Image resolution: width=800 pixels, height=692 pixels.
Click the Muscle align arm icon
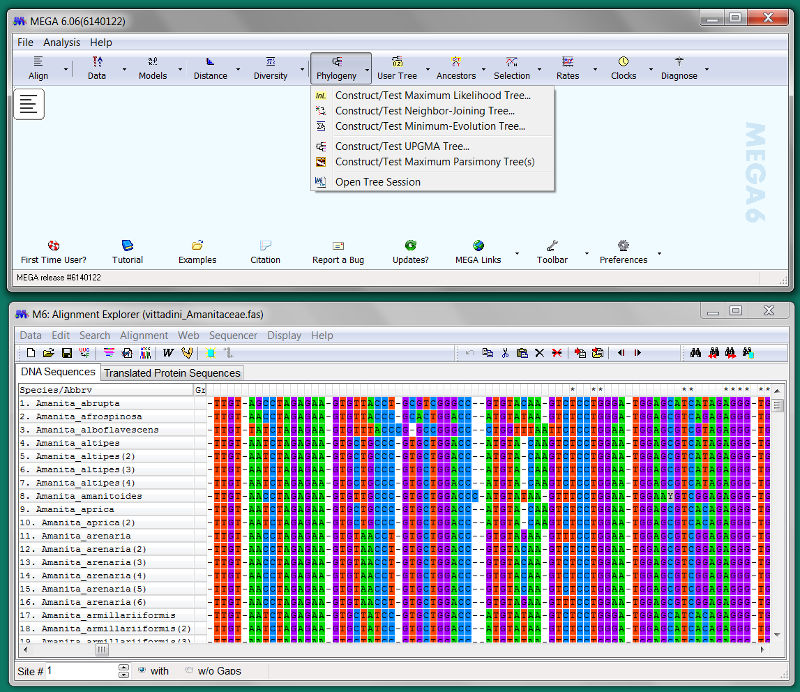(x=187, y=353)
